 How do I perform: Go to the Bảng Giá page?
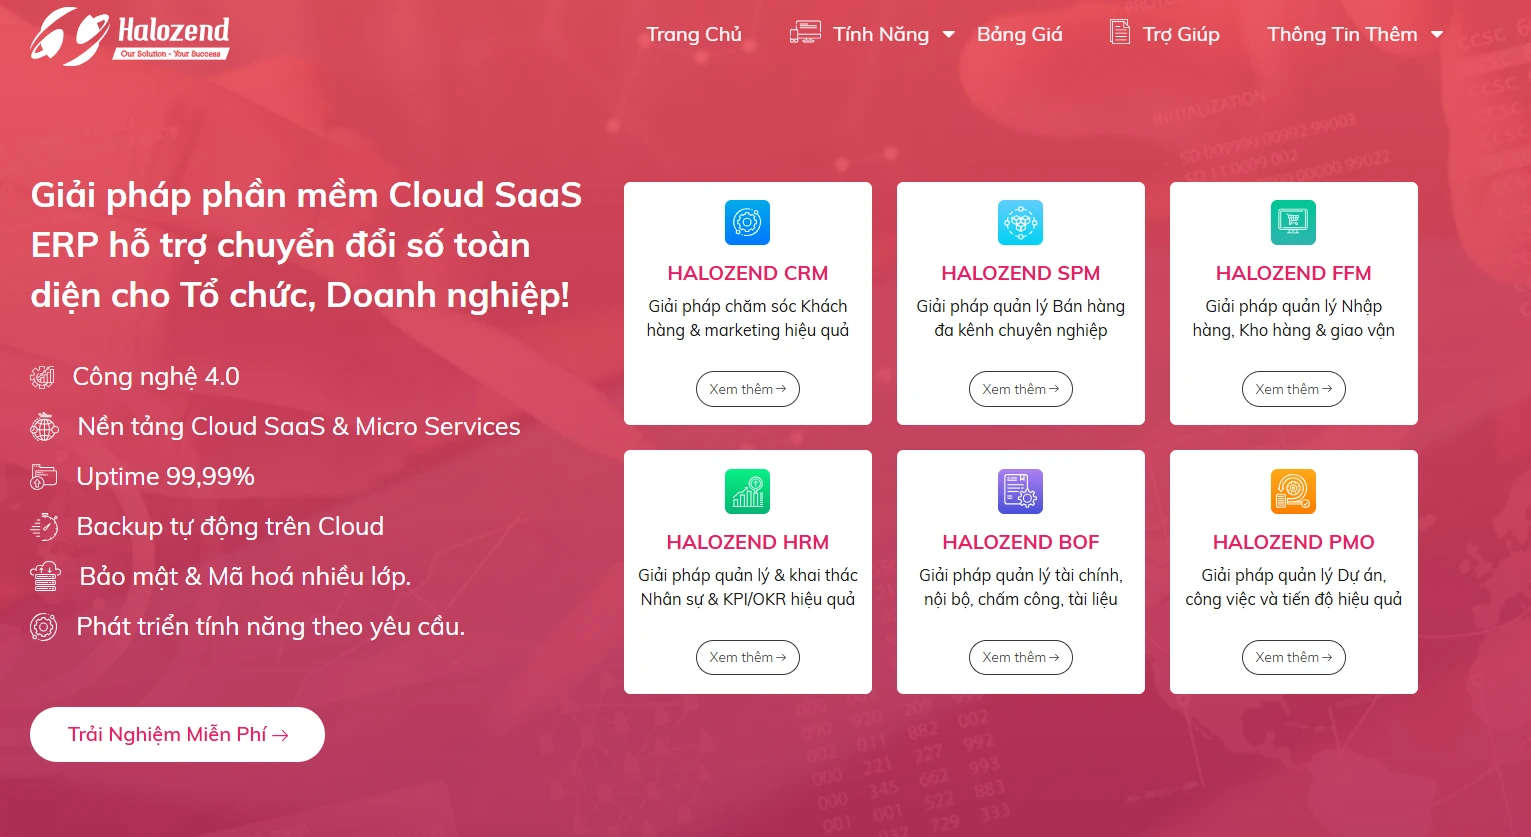[x=1019, y=35]
